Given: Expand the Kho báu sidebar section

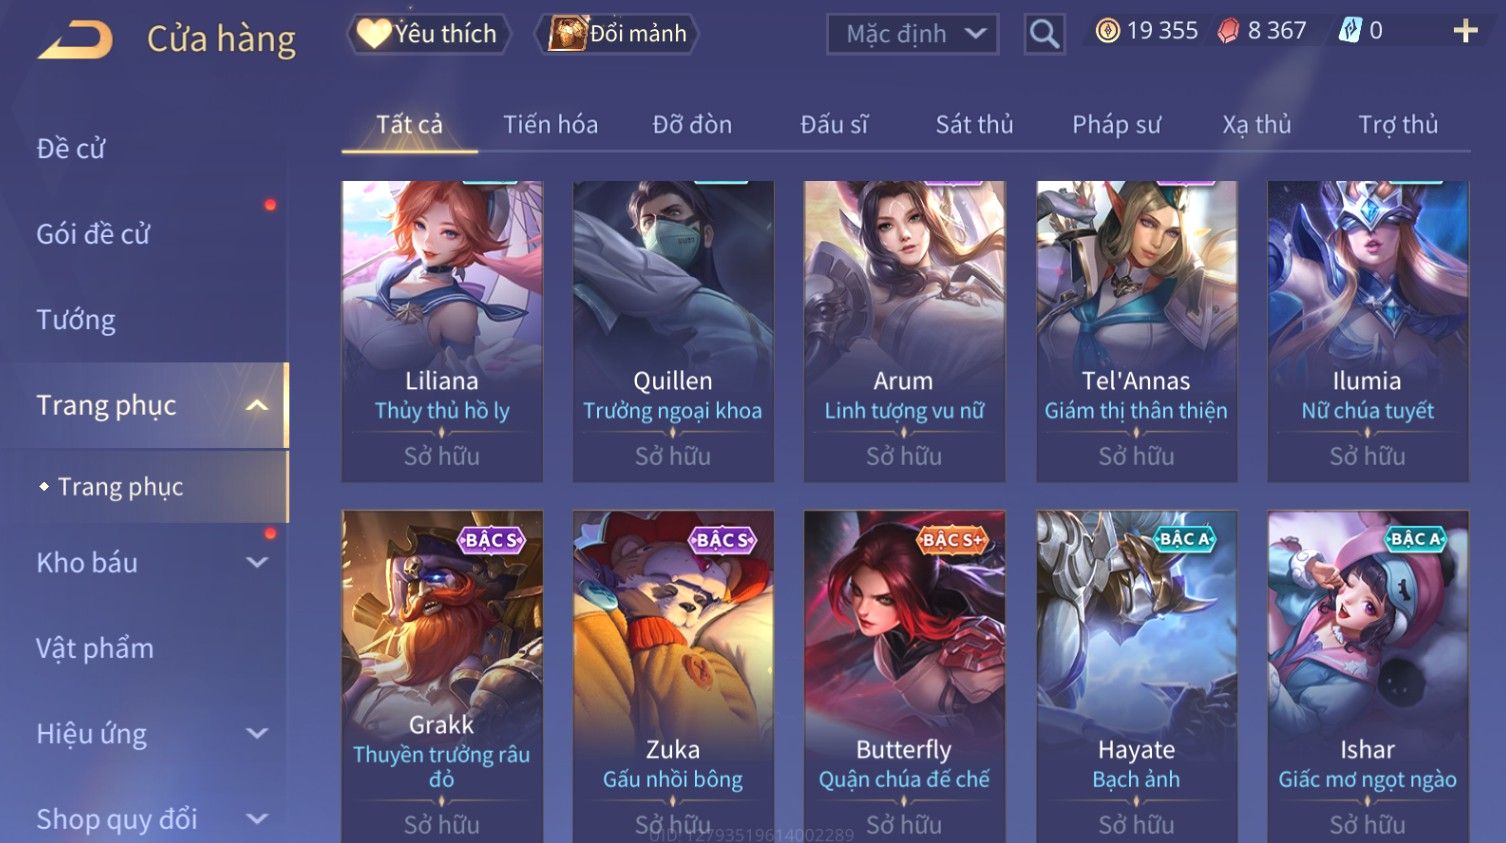Looking at the screenshot, I should [257, 563].
